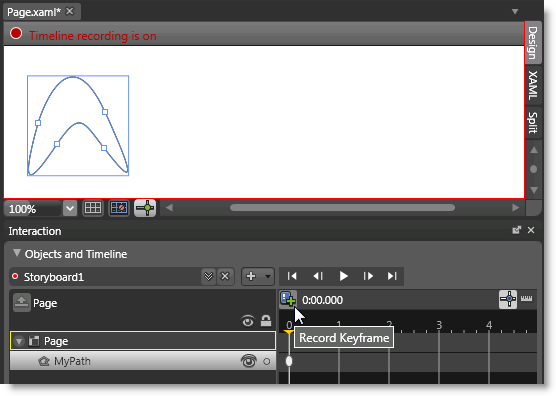Close the Storyboard1 storyboard
Viewport: 556px width, 396px height.
click(225, 276)
